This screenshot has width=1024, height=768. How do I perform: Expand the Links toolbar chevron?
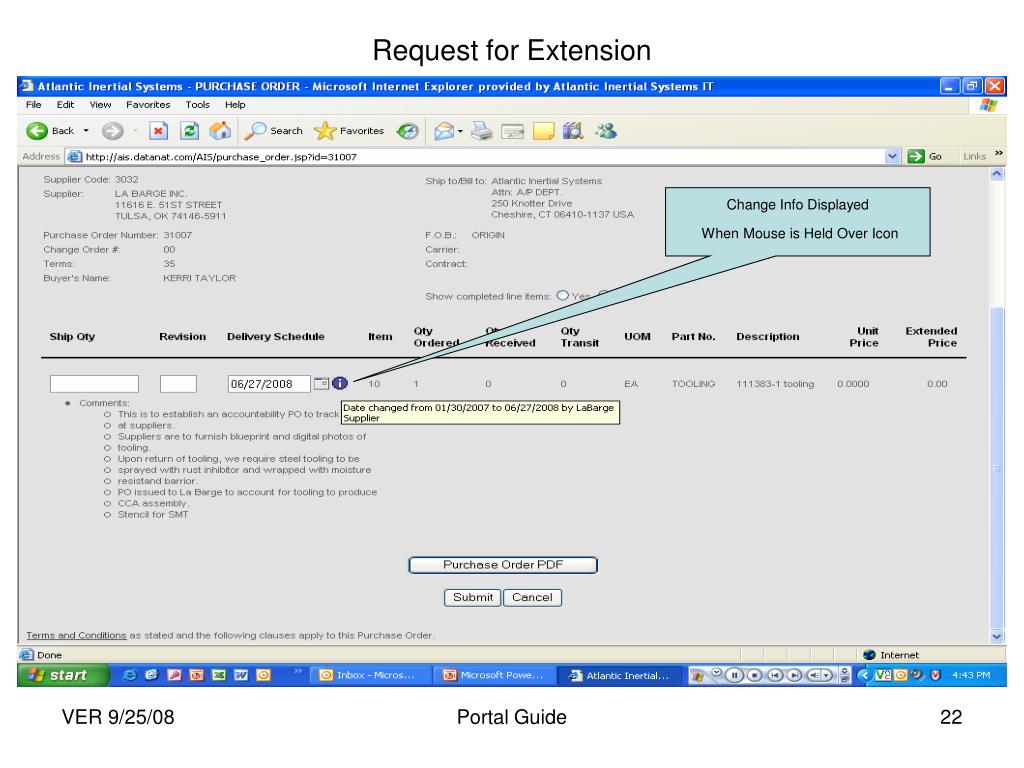pos(999,153)
